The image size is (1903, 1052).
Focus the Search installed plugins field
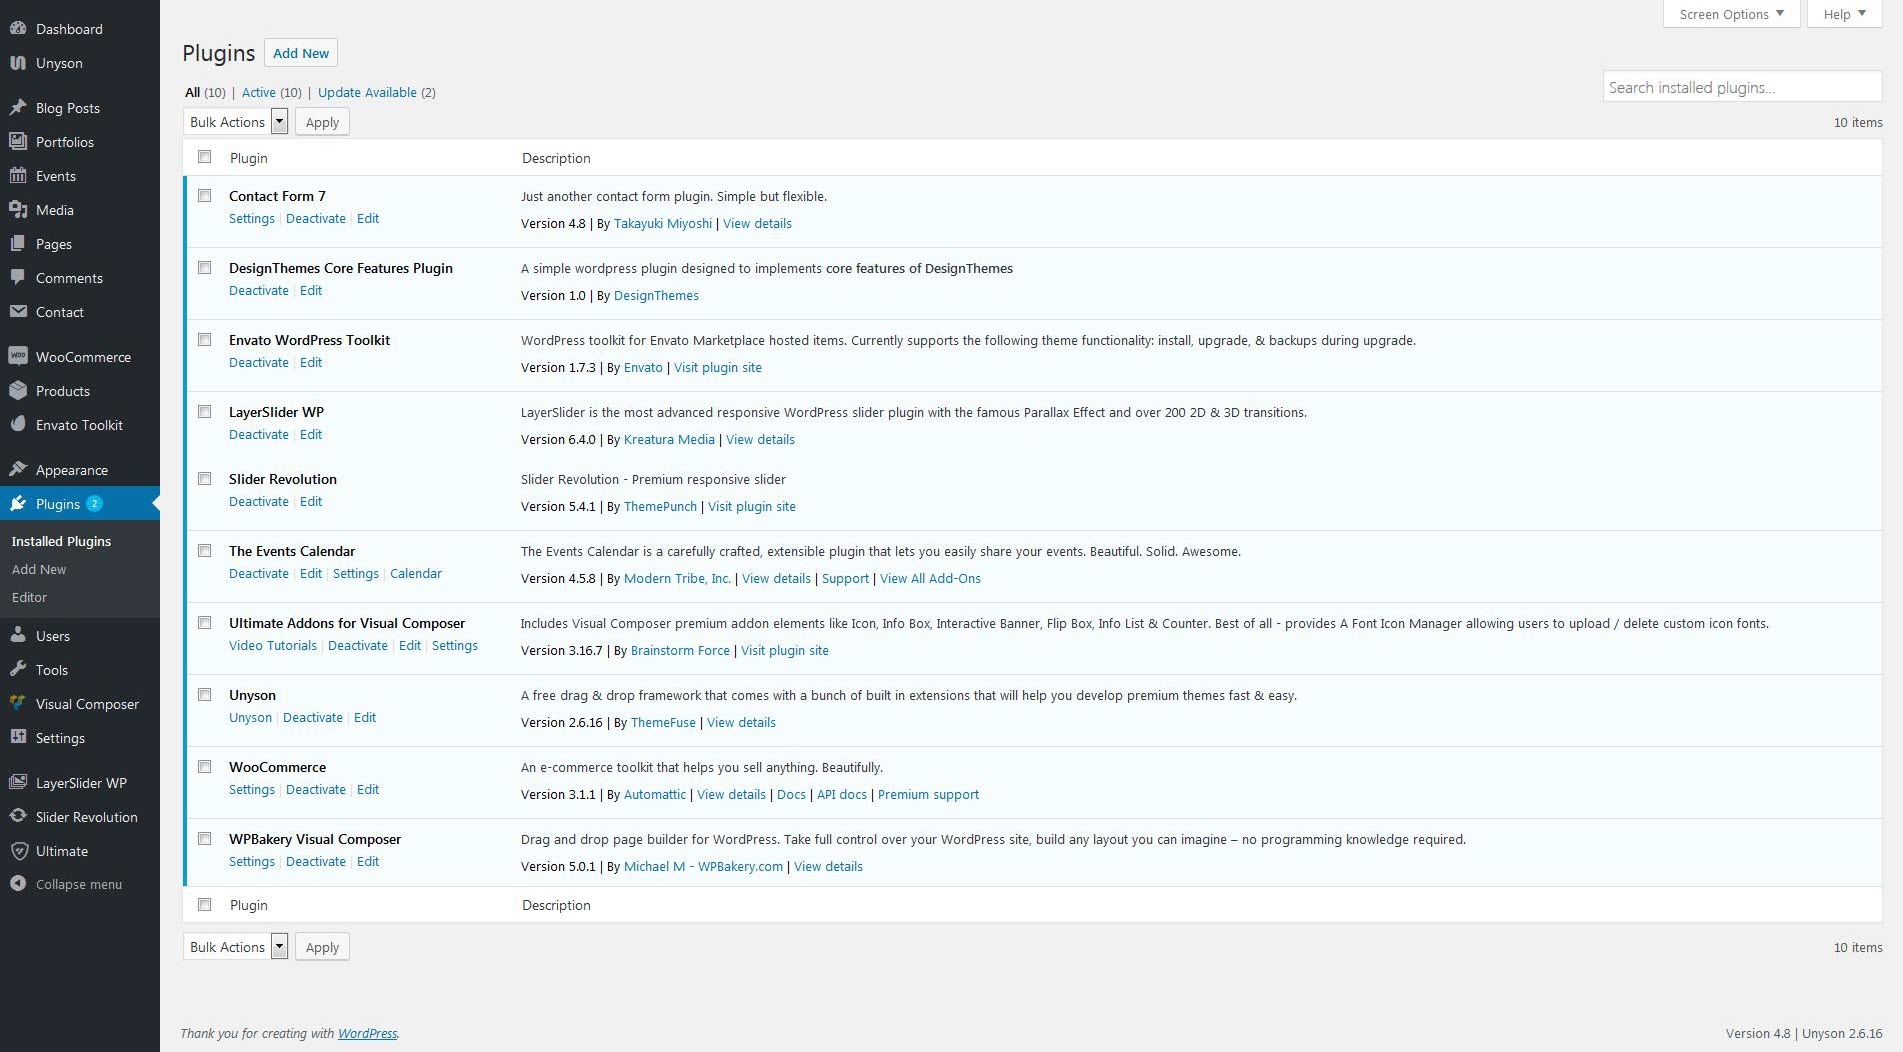[x=1741, y=88]
